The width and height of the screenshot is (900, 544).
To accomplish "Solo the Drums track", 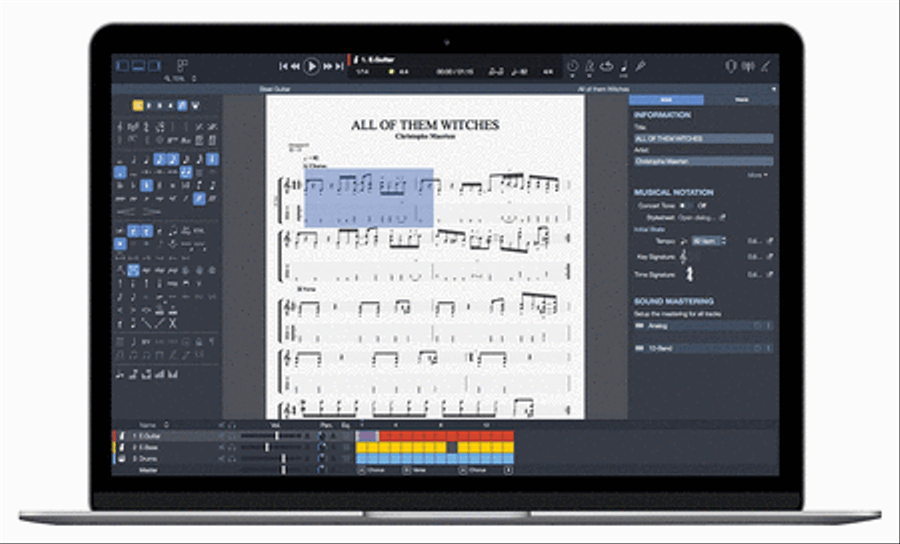I will pos(232,459).
